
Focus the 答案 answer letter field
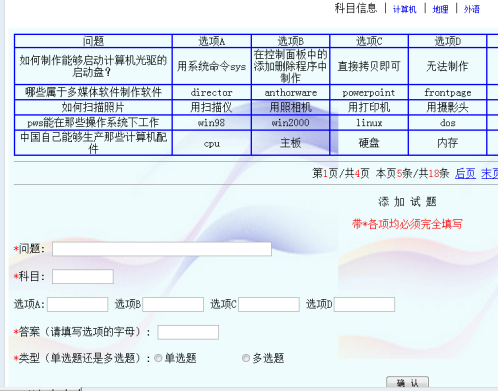tap(188, 332)
